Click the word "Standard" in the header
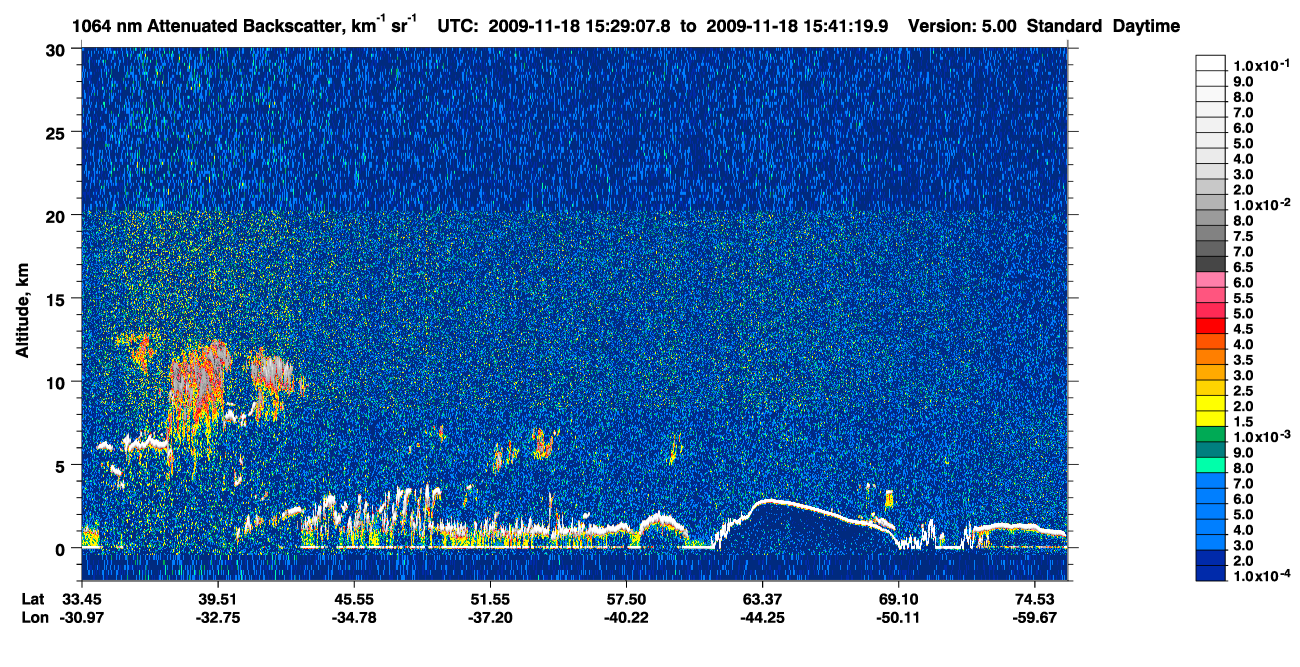Screen dimensions: 1300x667 (1063, 26)
